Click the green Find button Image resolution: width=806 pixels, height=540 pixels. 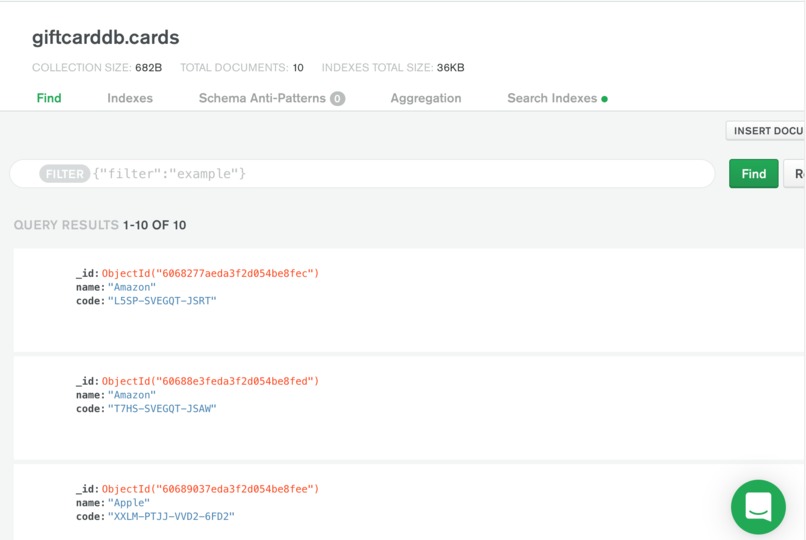(x=754, y=174)
